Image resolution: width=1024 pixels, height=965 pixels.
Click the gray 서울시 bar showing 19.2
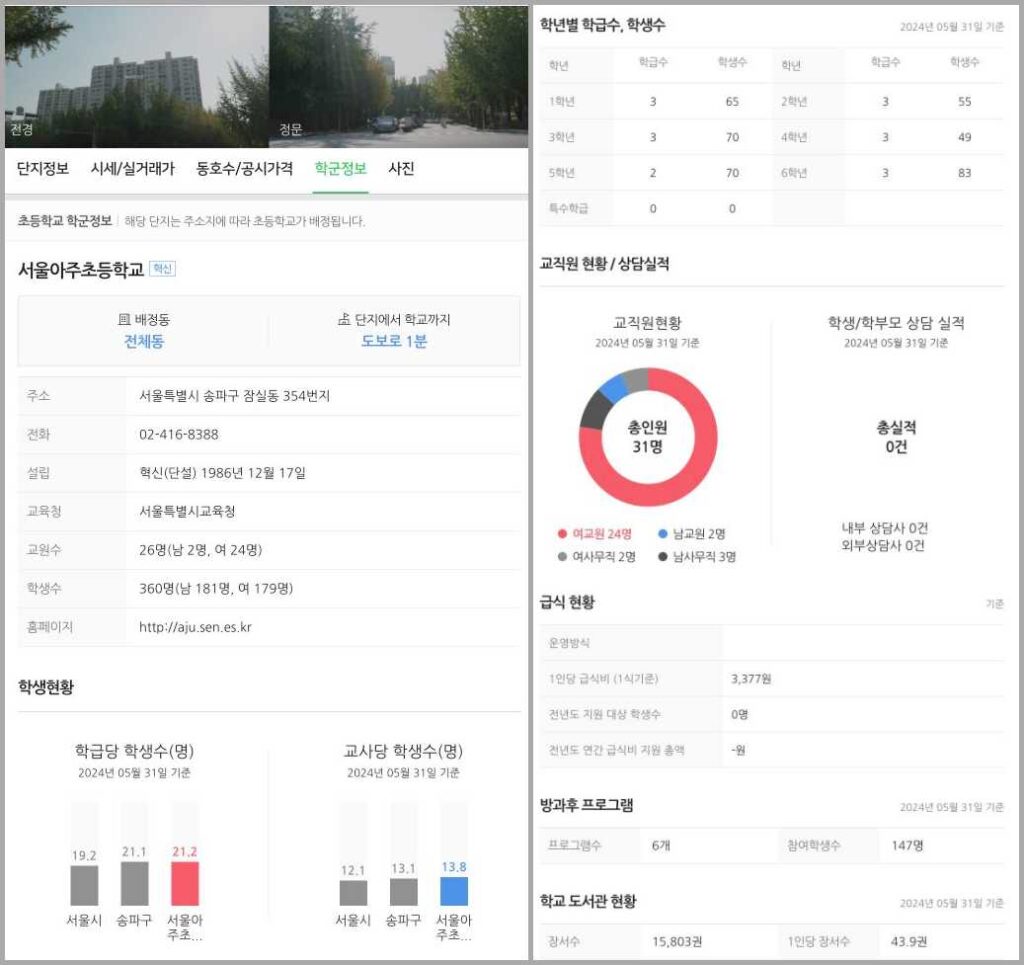pos(84,885)
